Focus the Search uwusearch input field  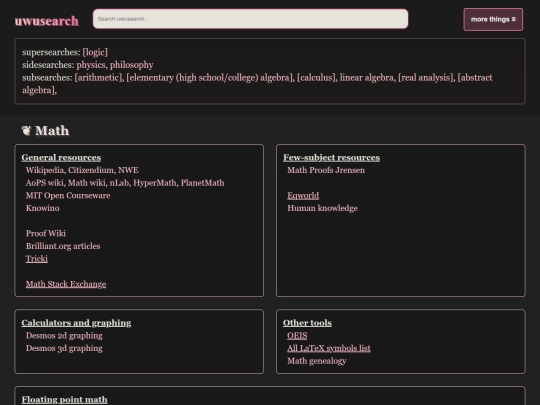click(250, 19)
